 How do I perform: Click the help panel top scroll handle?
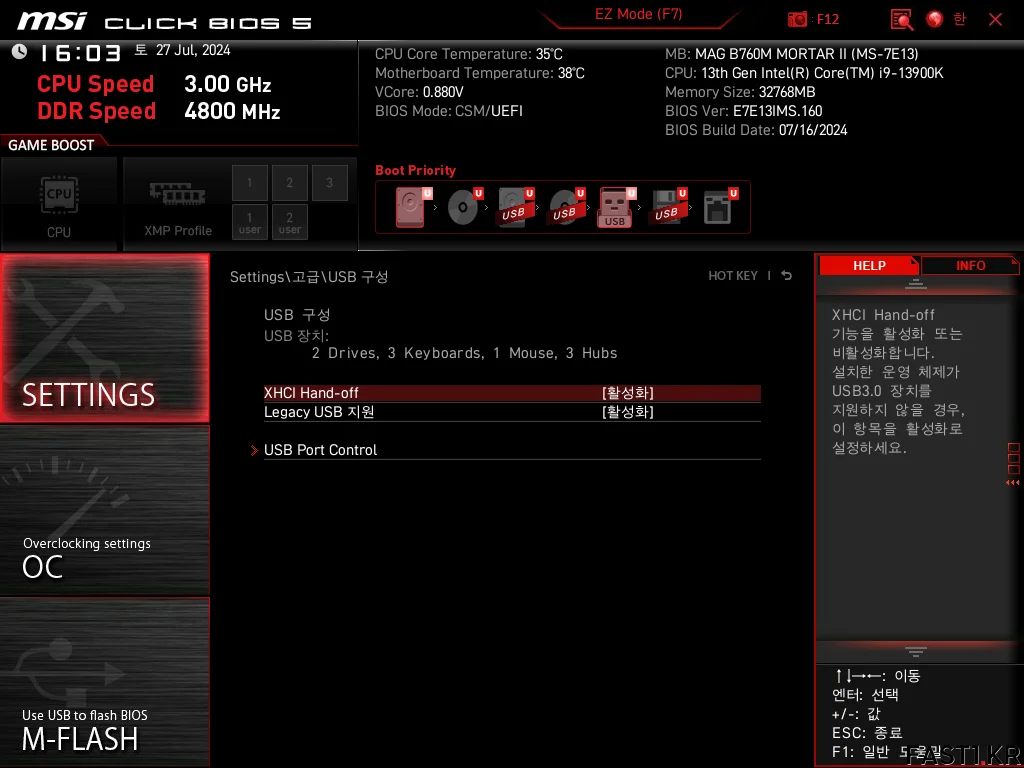pyautogui.click(x=916, y=283)
